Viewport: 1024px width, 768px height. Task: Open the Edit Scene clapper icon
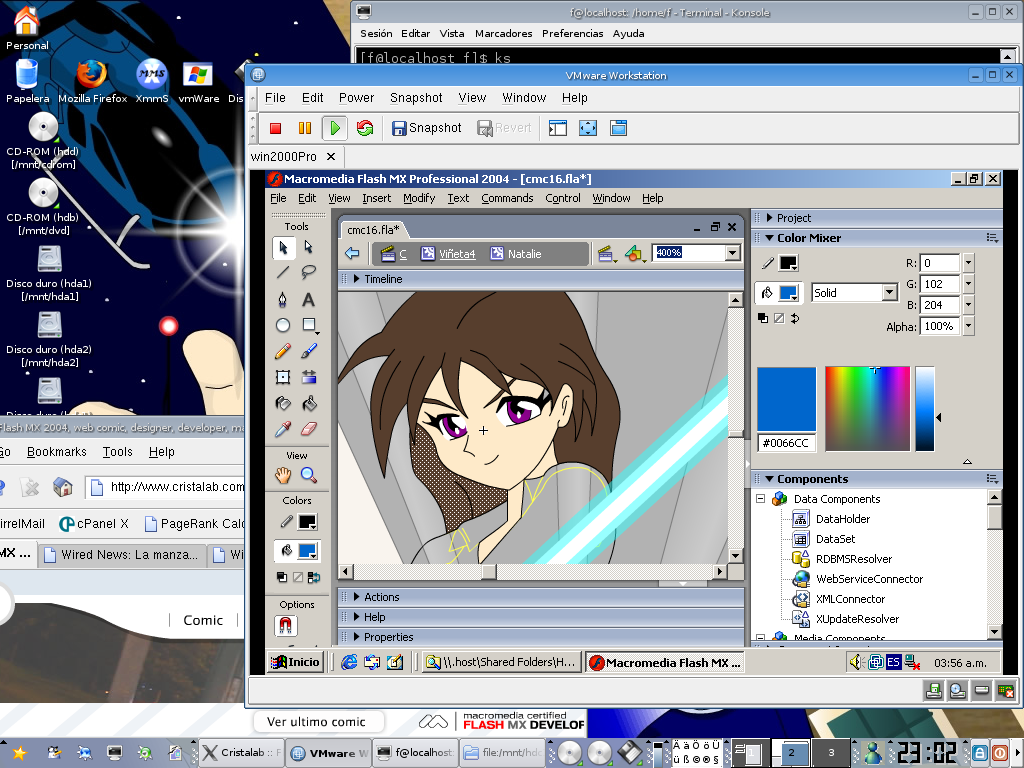(x=605, y=254)
